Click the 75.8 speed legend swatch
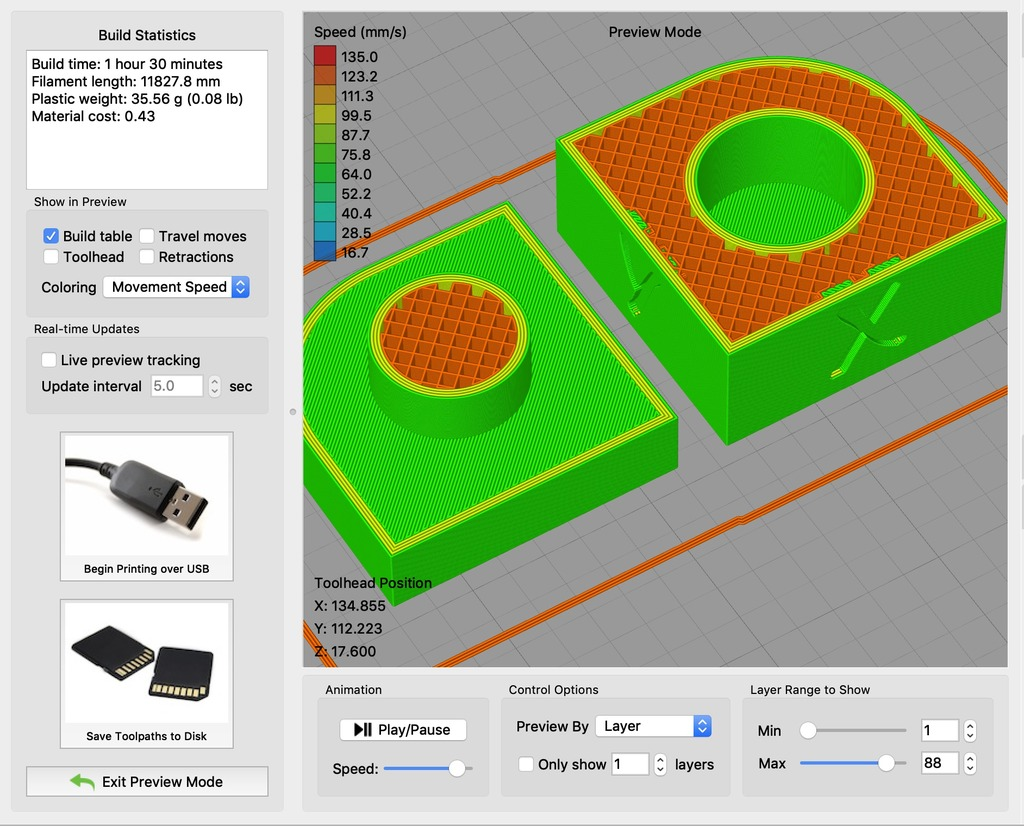1024x826 pixels. tap(325, 153)
